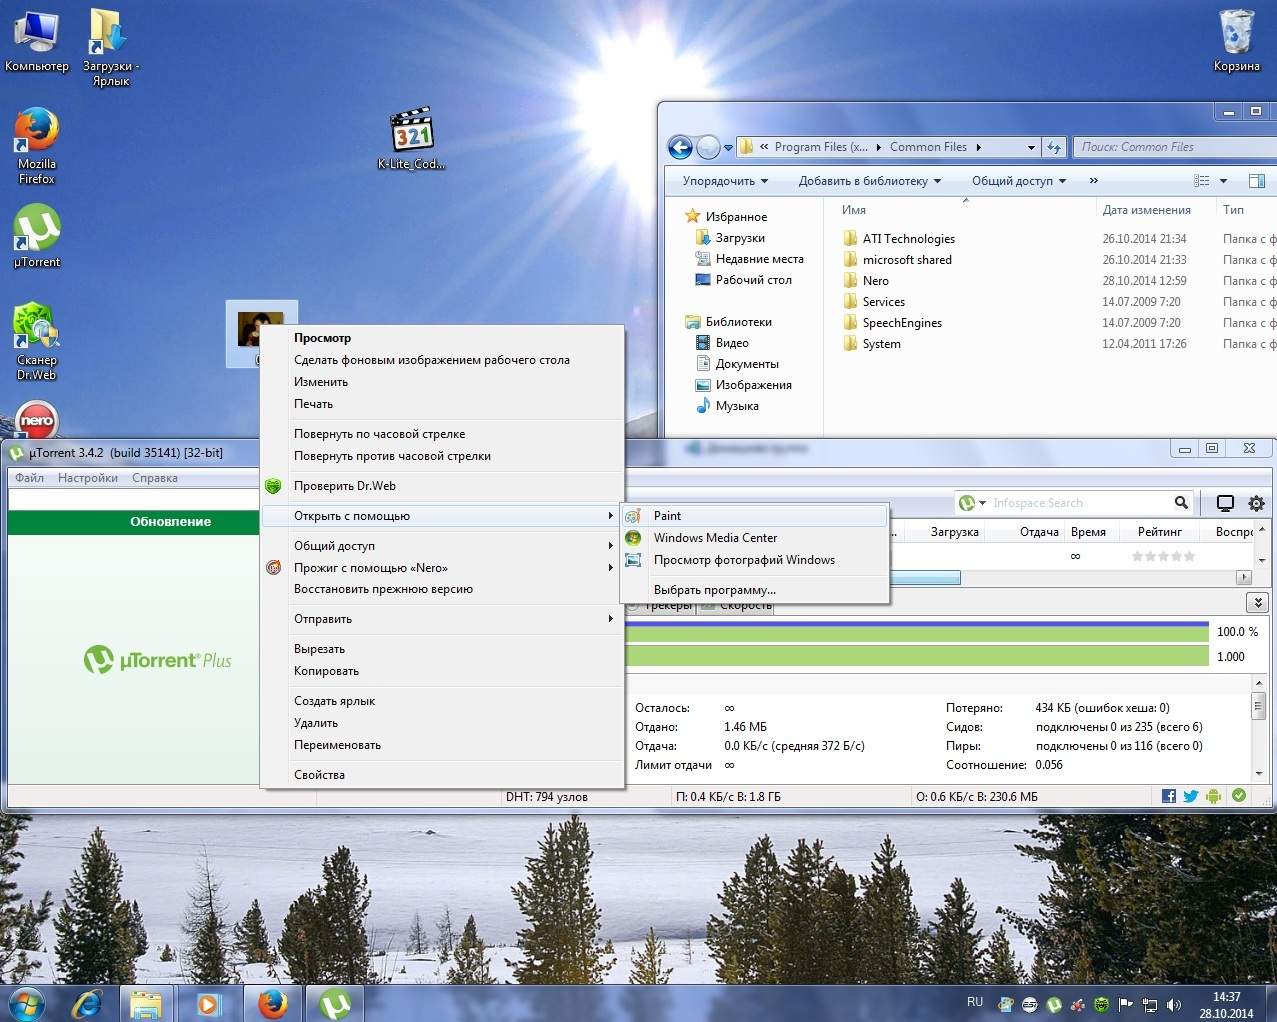Open µTorrent preferences gear icon
This screenshot has height=1022, width=1277.
[x=1256, y=503]
